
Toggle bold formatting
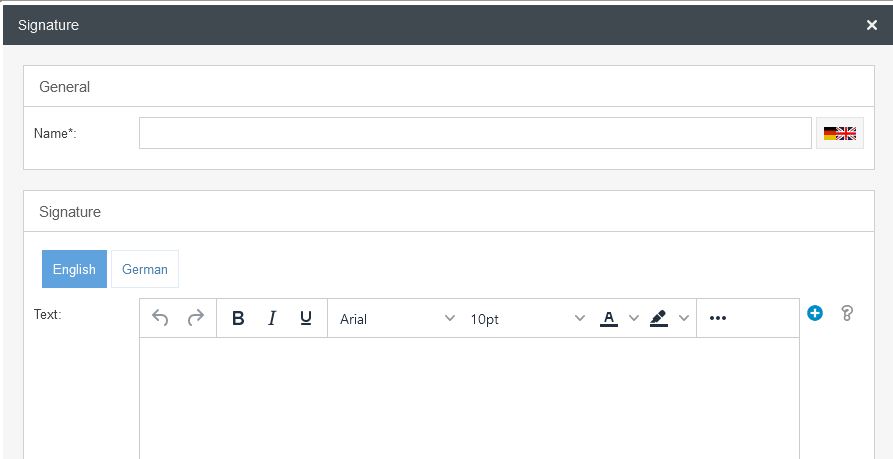point(238,318)
